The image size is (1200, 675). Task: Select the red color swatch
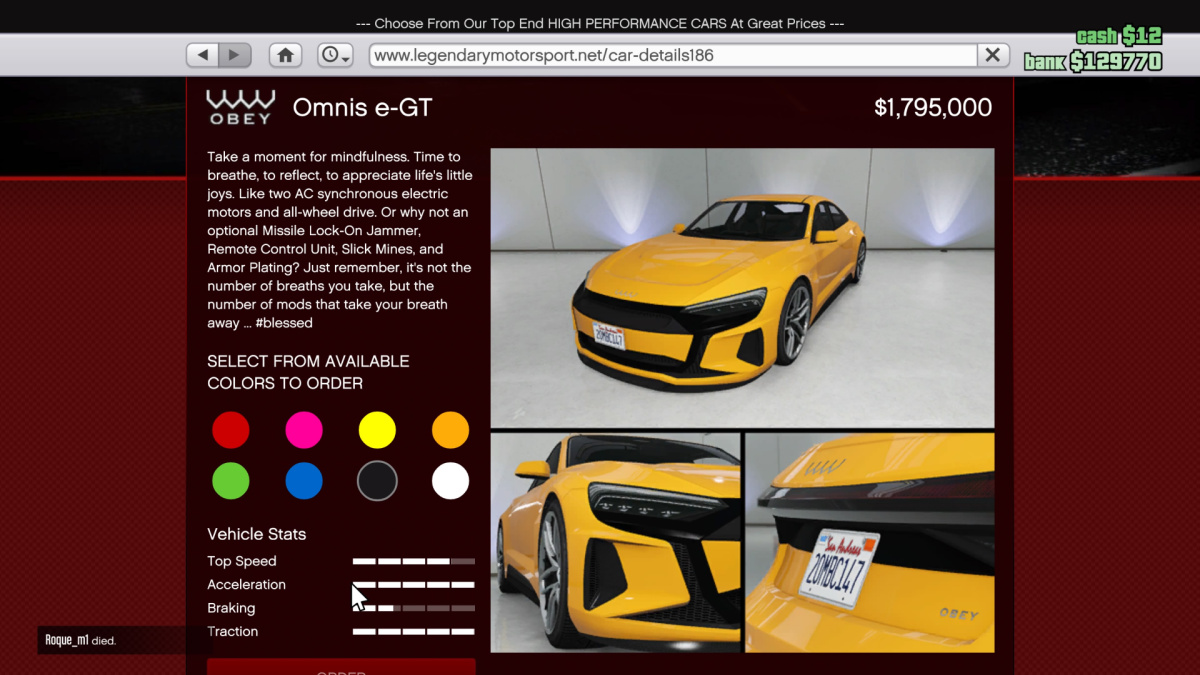click(x=231, y=431)
